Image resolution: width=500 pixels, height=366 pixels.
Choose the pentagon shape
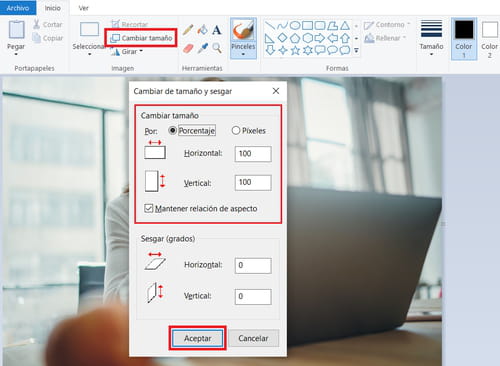coord(295,38)
